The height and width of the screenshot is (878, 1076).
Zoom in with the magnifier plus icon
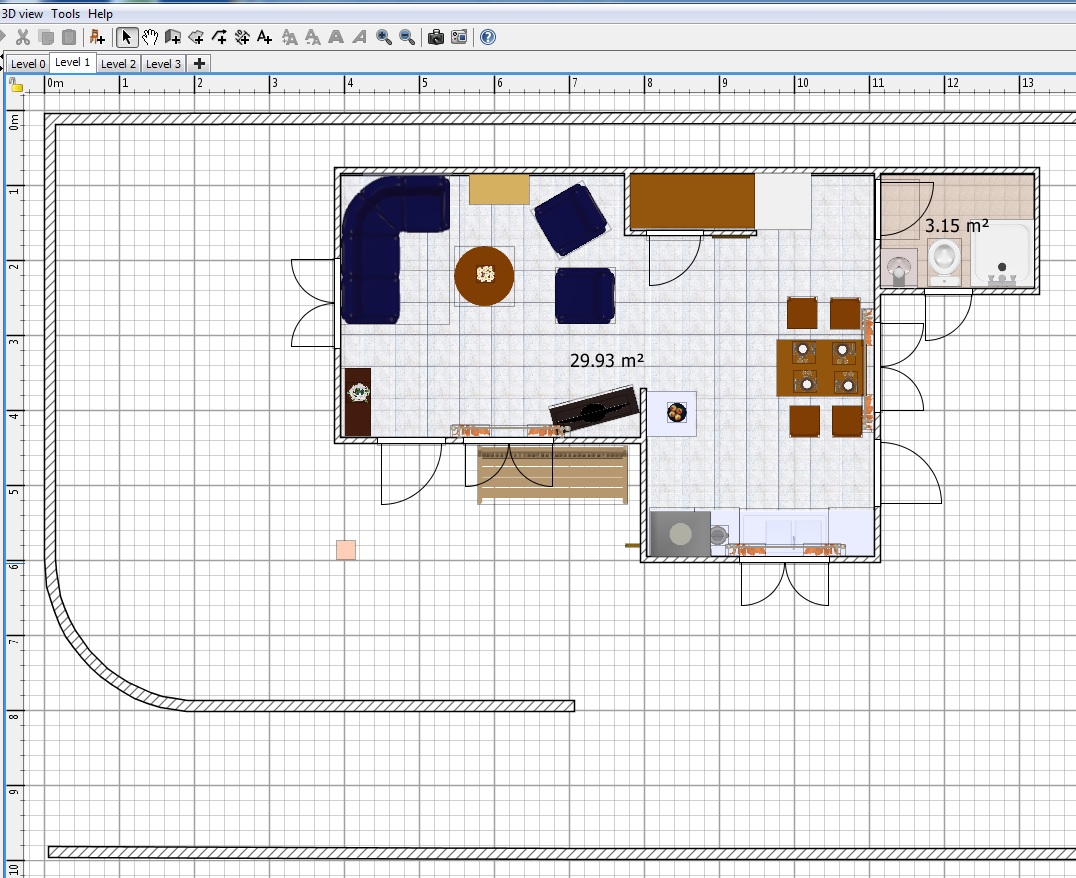pyautogui.click(x=384, y=37)
